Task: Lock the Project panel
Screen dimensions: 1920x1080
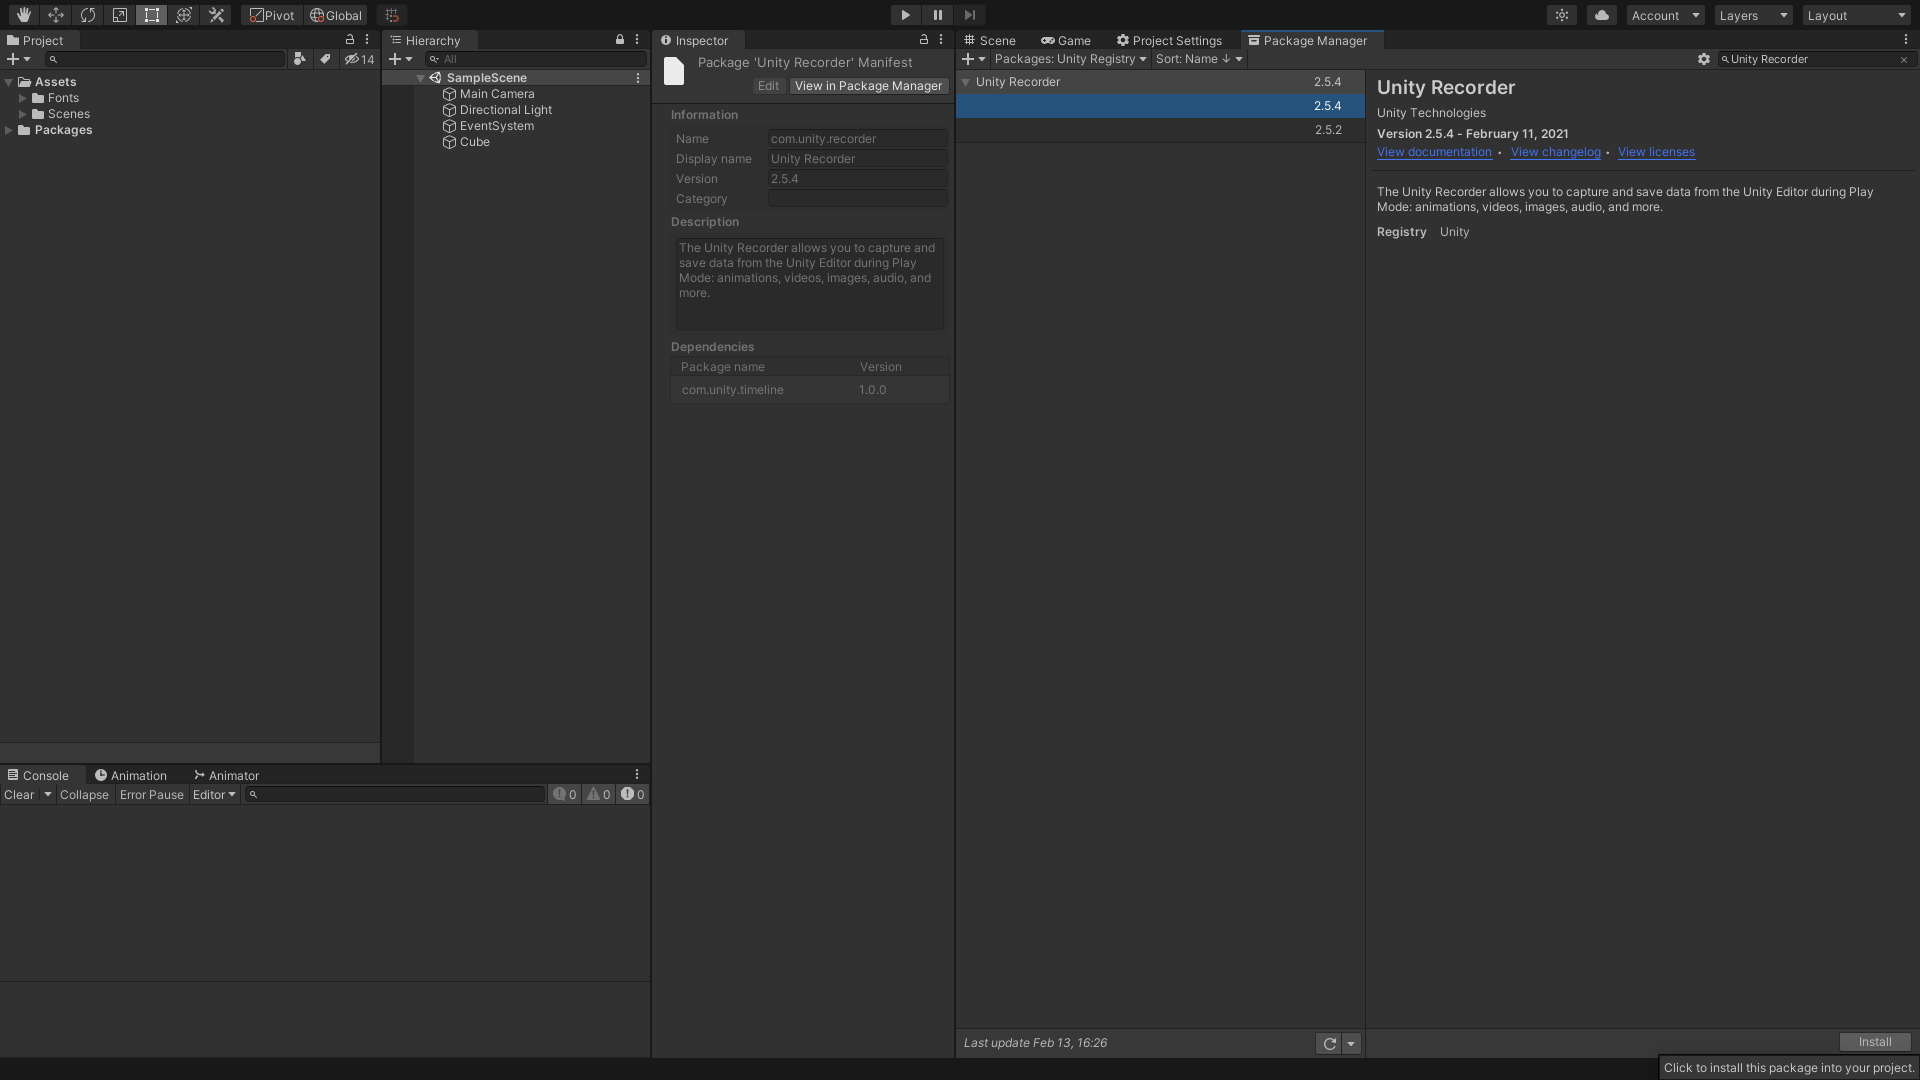Action: point(350,40)
